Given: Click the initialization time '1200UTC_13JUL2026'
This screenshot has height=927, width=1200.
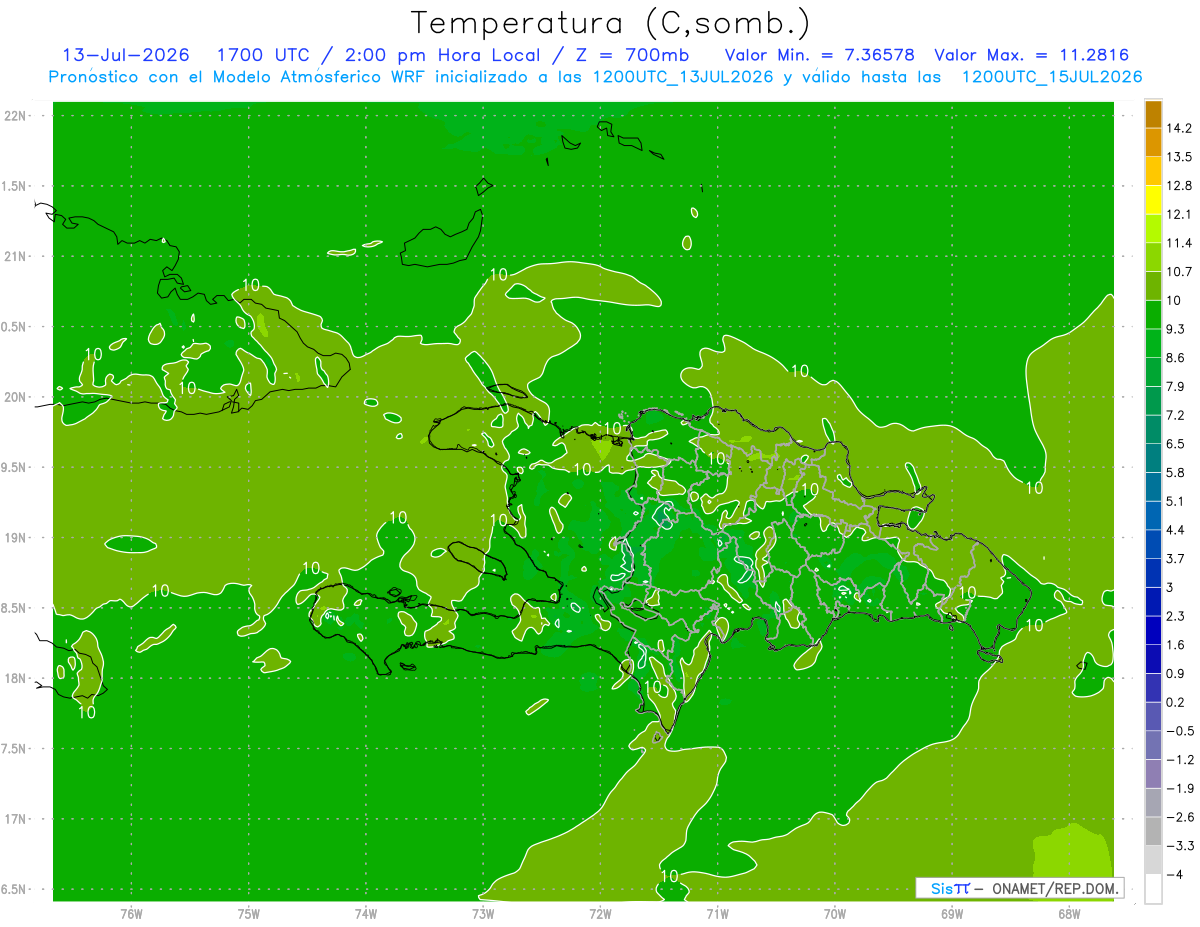Looking at the screenshot, I should pos(682,77).
